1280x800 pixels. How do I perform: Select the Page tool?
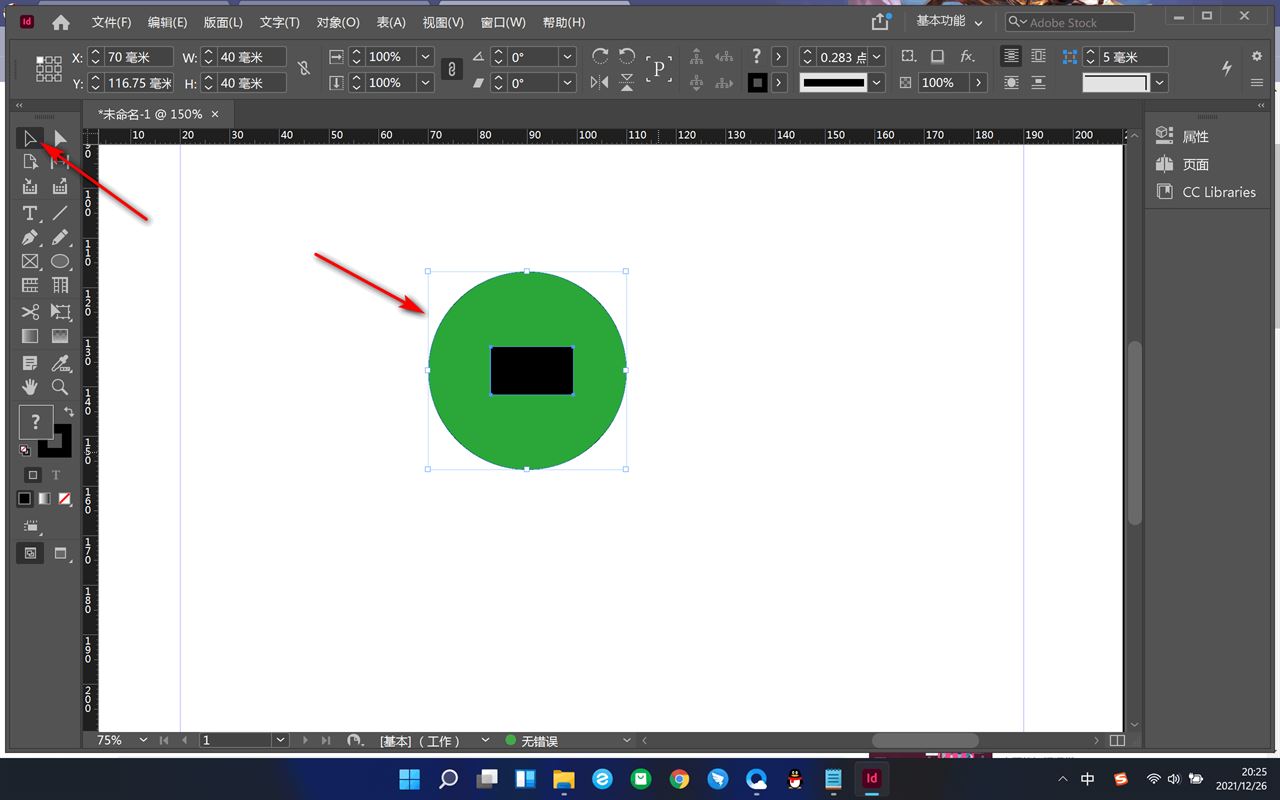pyautogui.click(x=30, y=162)
